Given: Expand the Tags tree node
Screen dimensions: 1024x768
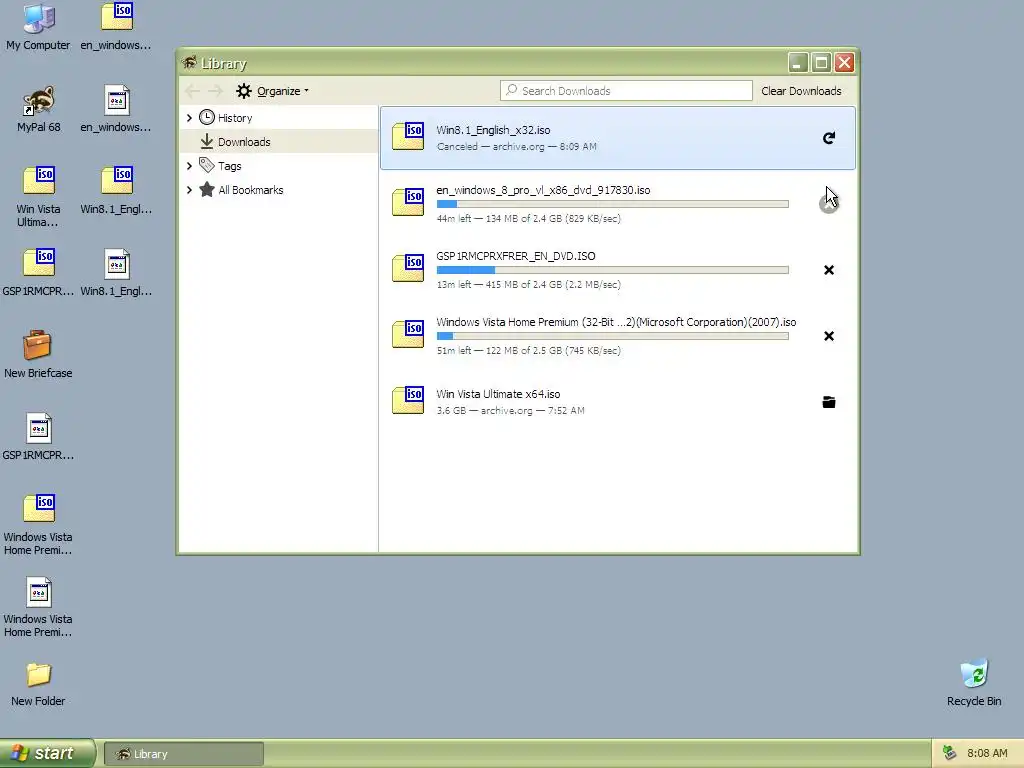Looking at the screenshot, I should click(189, 166).
